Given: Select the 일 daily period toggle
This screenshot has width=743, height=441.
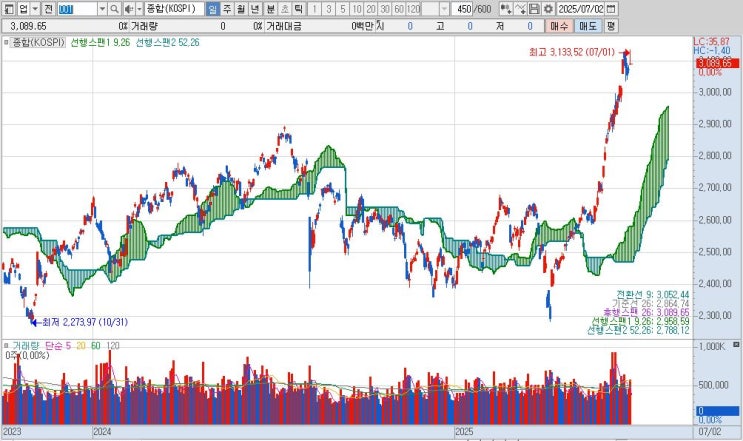Looking at the screenshot, I should (x=213, y=9).
